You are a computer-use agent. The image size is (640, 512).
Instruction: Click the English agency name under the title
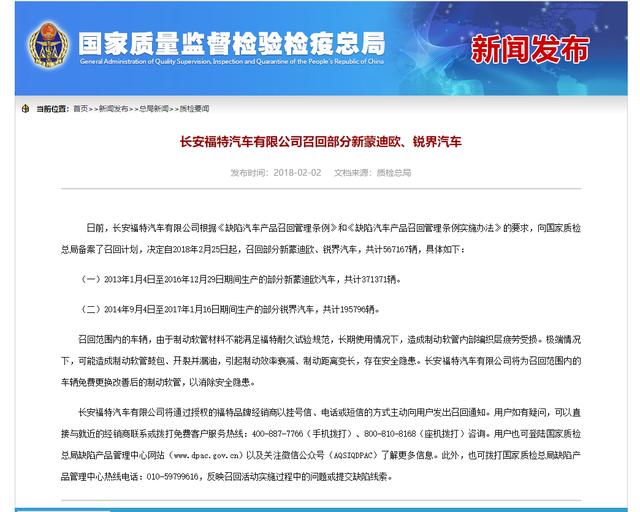click(232, 62)
